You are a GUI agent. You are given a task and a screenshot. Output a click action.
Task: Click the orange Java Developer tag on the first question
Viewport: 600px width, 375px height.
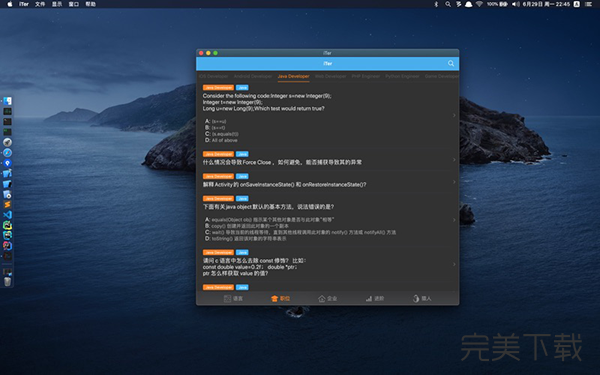pos(218,88)
